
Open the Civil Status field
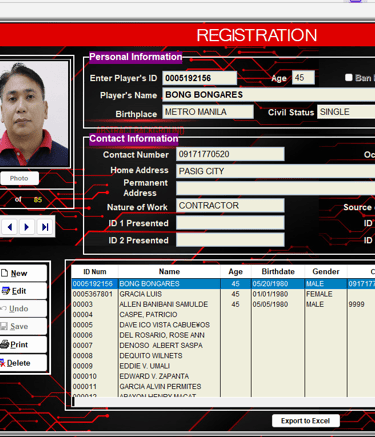click(x=346, y=112)
